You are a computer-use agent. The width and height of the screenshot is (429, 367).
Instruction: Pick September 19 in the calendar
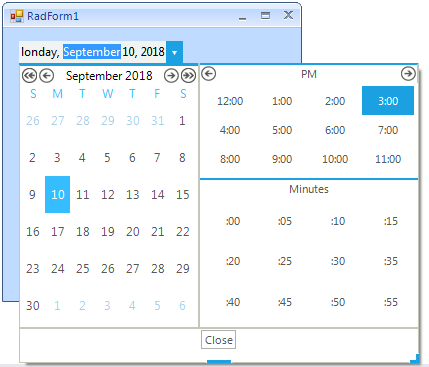pos(108,231)
